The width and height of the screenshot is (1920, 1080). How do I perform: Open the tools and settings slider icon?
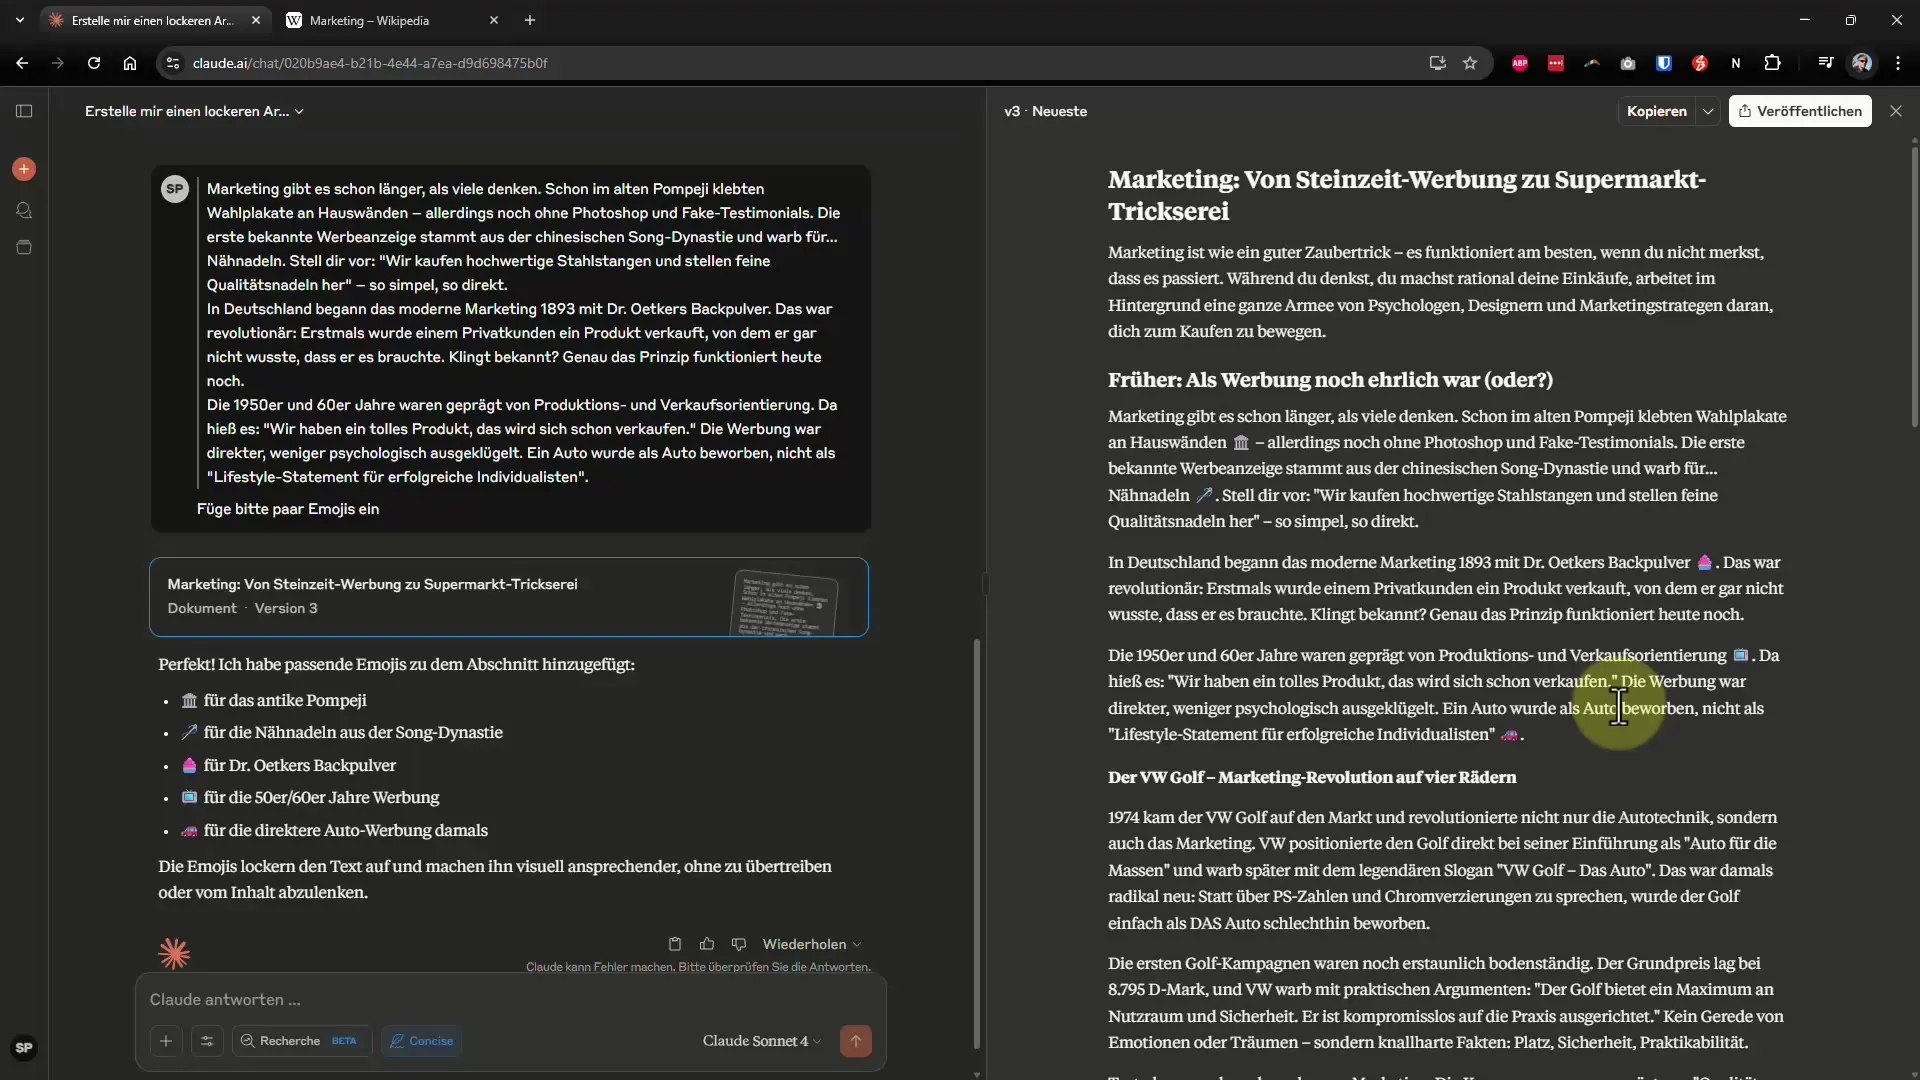(x=207, y=1041)
